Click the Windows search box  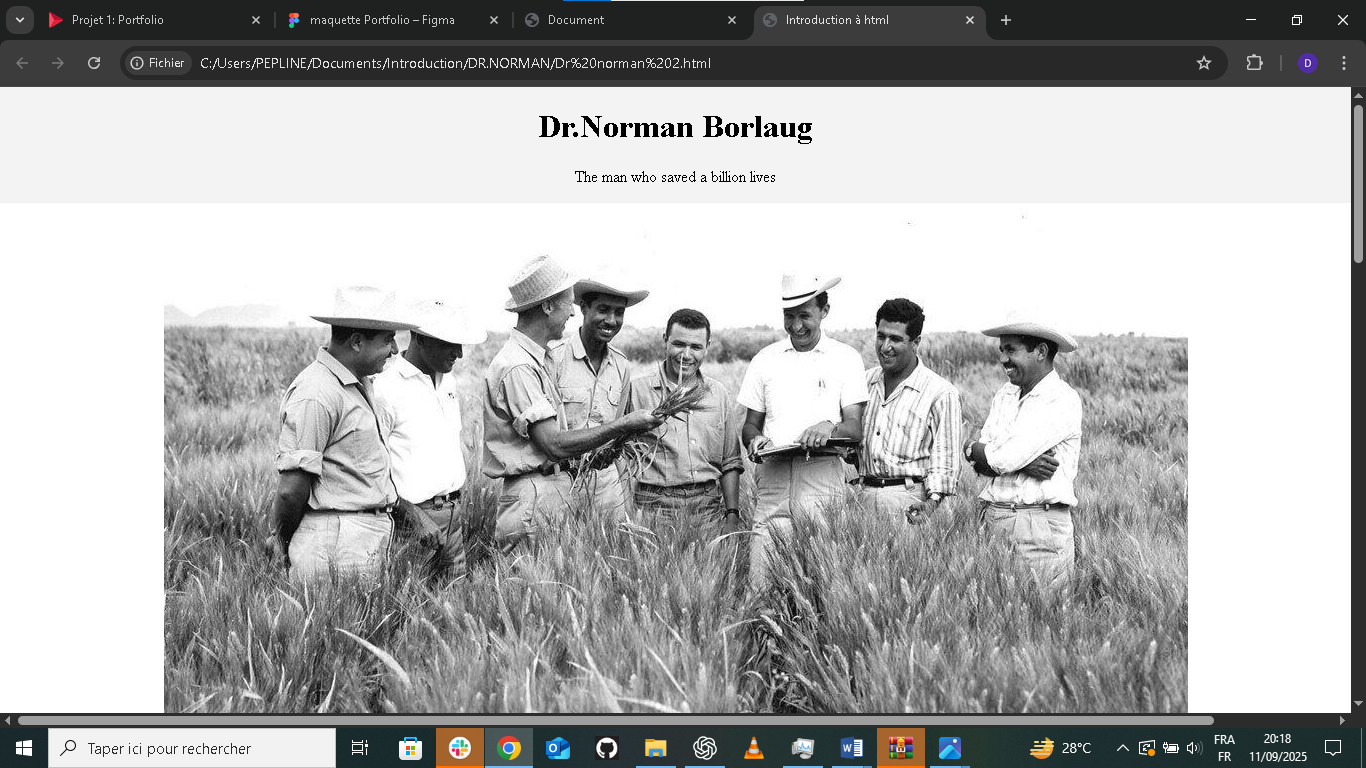click(192, 748)
